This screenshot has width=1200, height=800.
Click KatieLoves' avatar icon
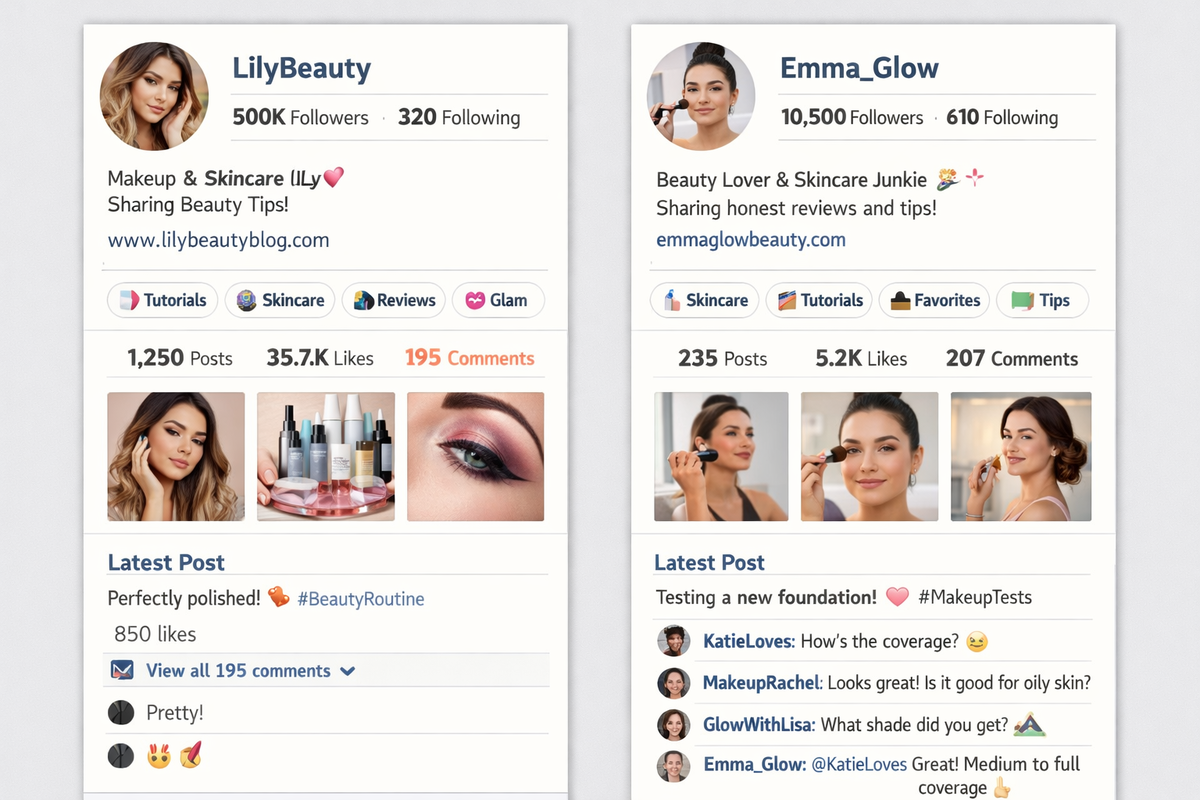point(673,641)
